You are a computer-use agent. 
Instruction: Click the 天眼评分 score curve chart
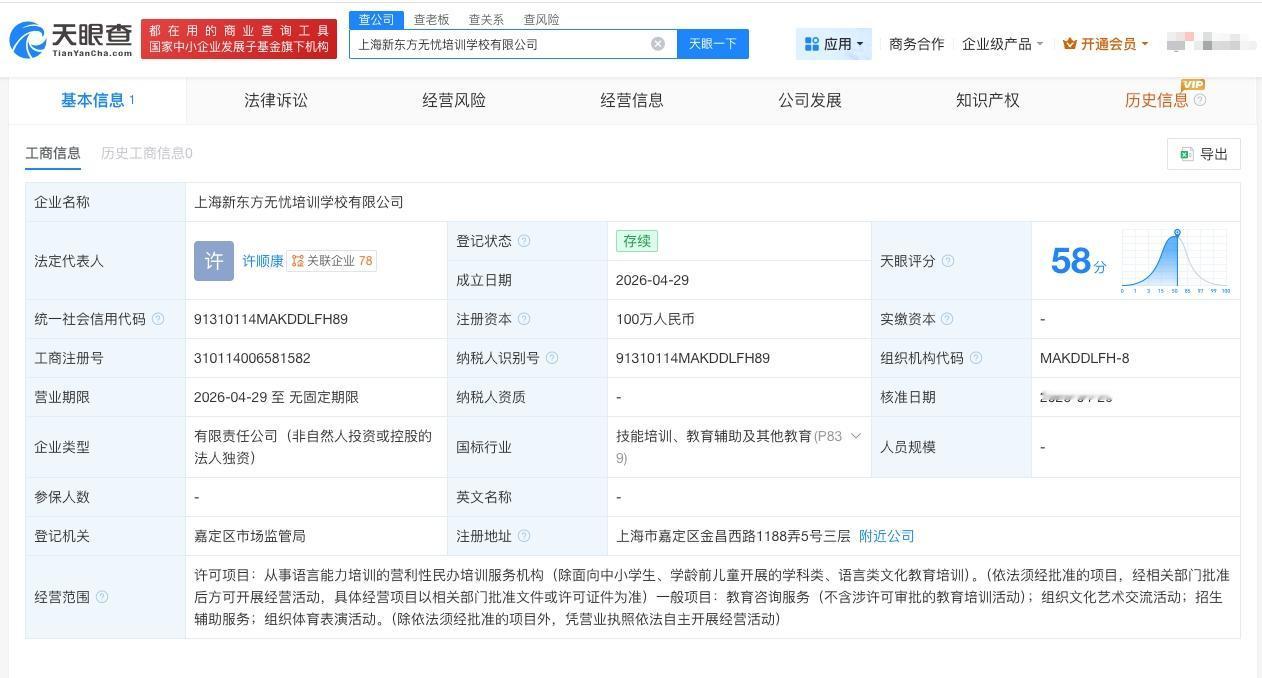pos(1176,259)
